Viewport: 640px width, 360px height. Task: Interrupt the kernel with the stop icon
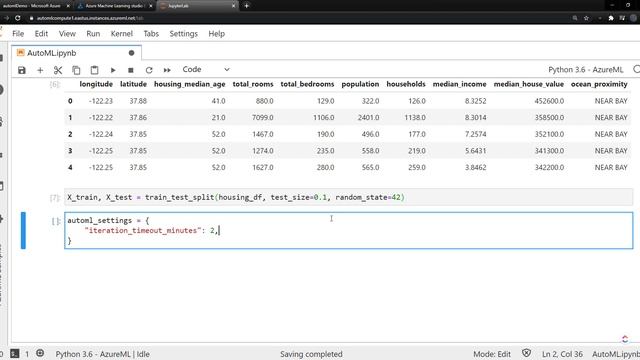click(x=131, y=70)
